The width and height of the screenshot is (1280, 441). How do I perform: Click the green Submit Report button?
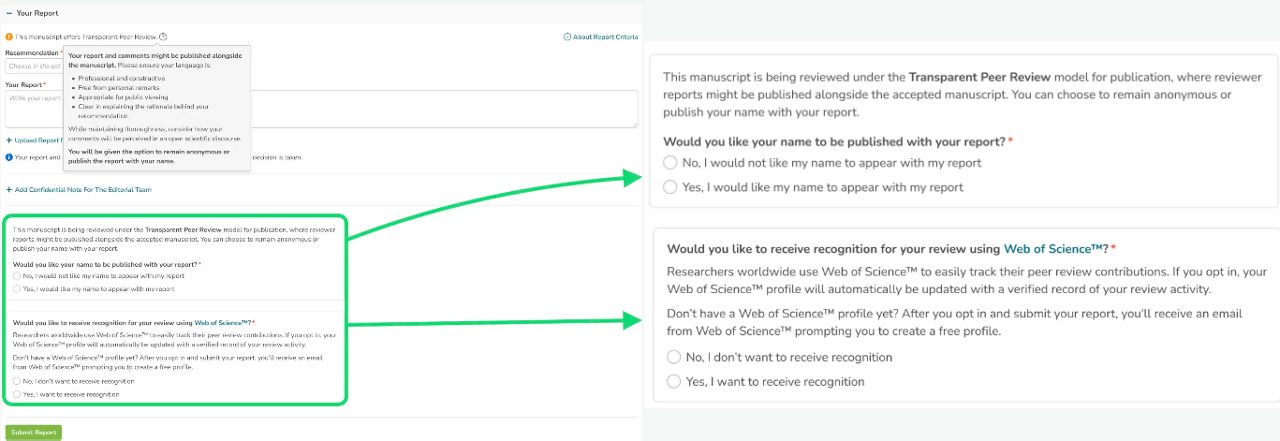coord(33,432)
